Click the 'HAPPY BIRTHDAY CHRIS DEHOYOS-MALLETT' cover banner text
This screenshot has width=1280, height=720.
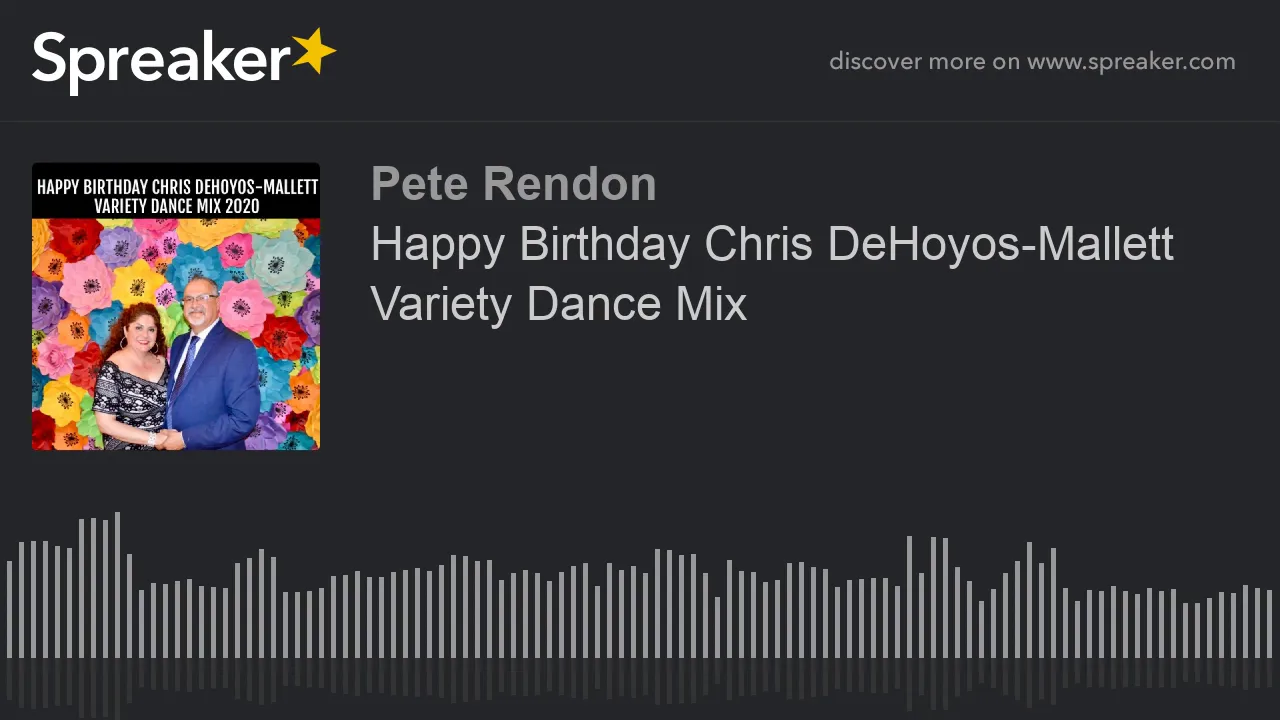[177, 187]
